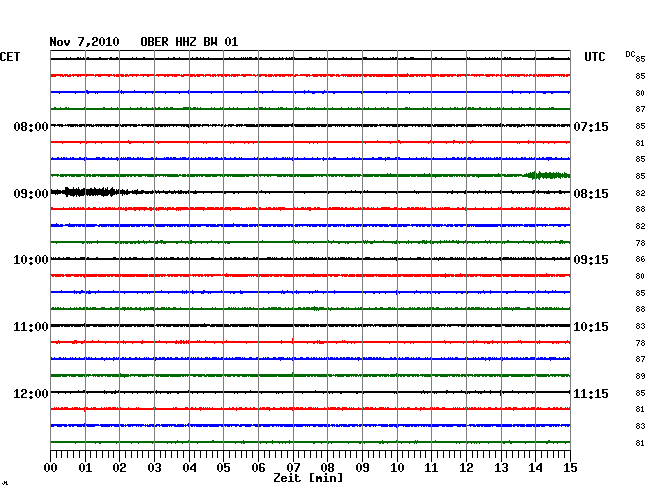Click minute tick label '01'
Image resolution: width=650 pixels, height=494 pixels.
(85, 467)
